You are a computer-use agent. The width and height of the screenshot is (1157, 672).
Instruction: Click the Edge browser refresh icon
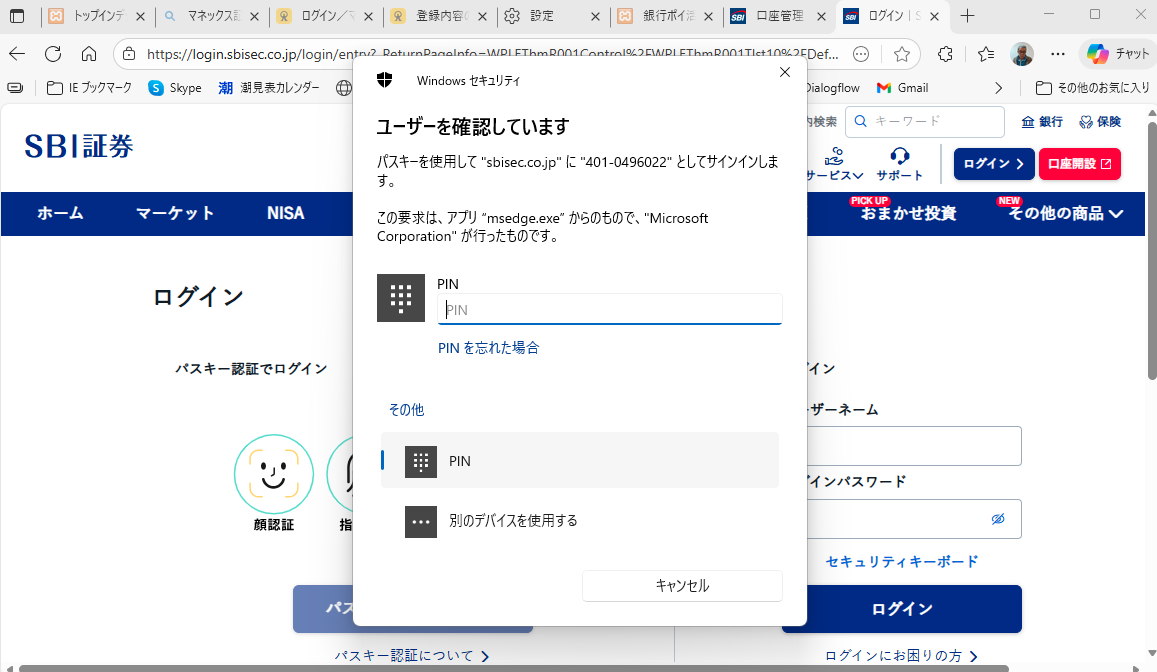click(x=53, y=54)
